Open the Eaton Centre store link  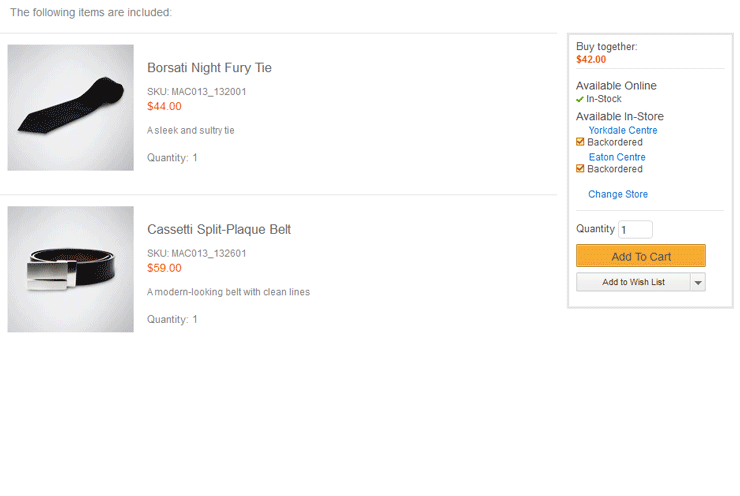click(x=616, y=157)
